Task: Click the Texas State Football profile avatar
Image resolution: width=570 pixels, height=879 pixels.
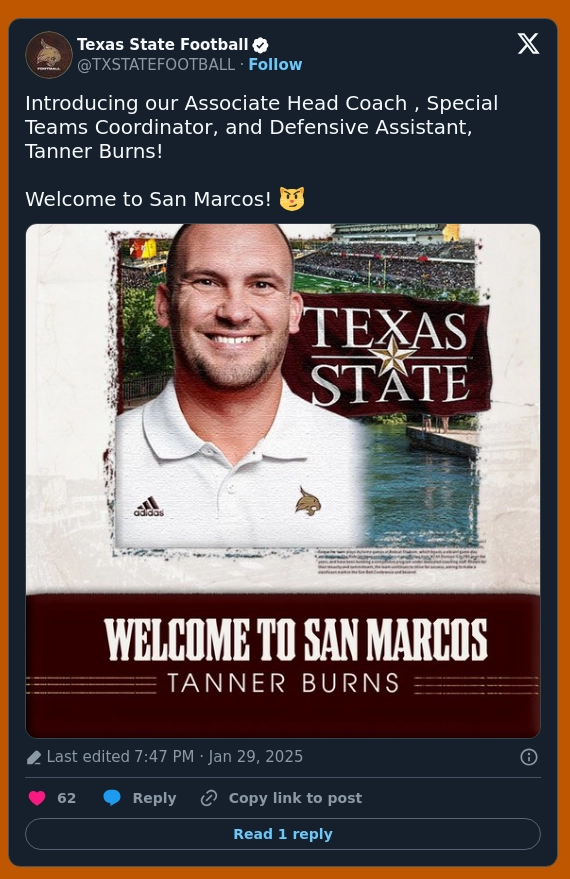Action: 49,55
